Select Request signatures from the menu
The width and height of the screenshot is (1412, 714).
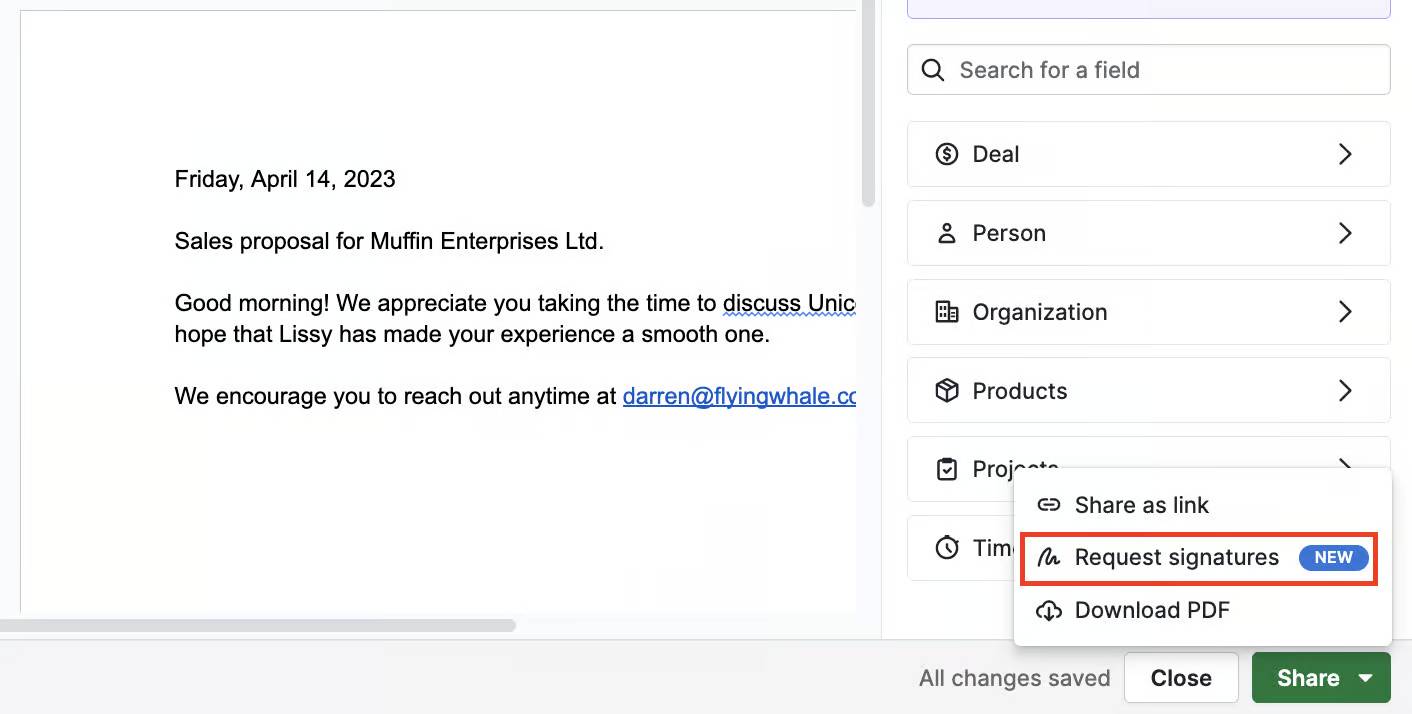pyautogui.click(x=1176, y=557)
